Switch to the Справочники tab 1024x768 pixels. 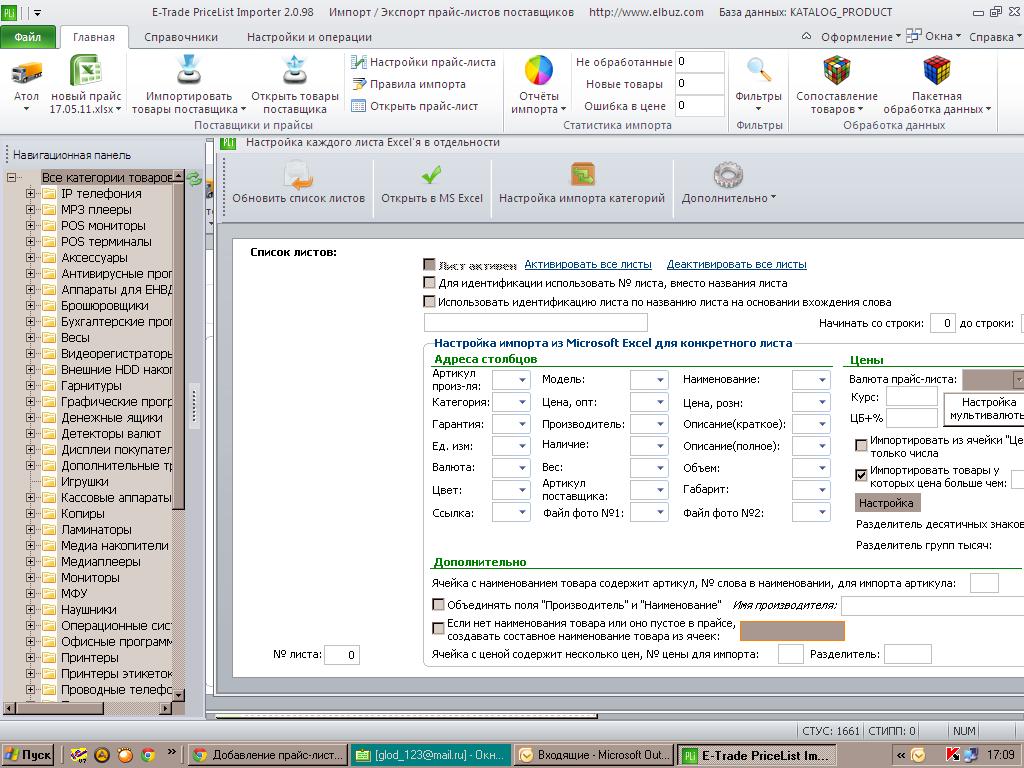pyautogui.click(x=181, y=37)
